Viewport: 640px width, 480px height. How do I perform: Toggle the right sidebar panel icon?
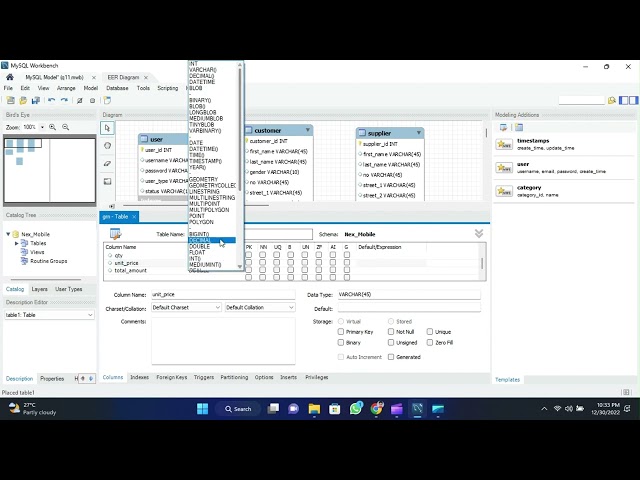point(633,100)
